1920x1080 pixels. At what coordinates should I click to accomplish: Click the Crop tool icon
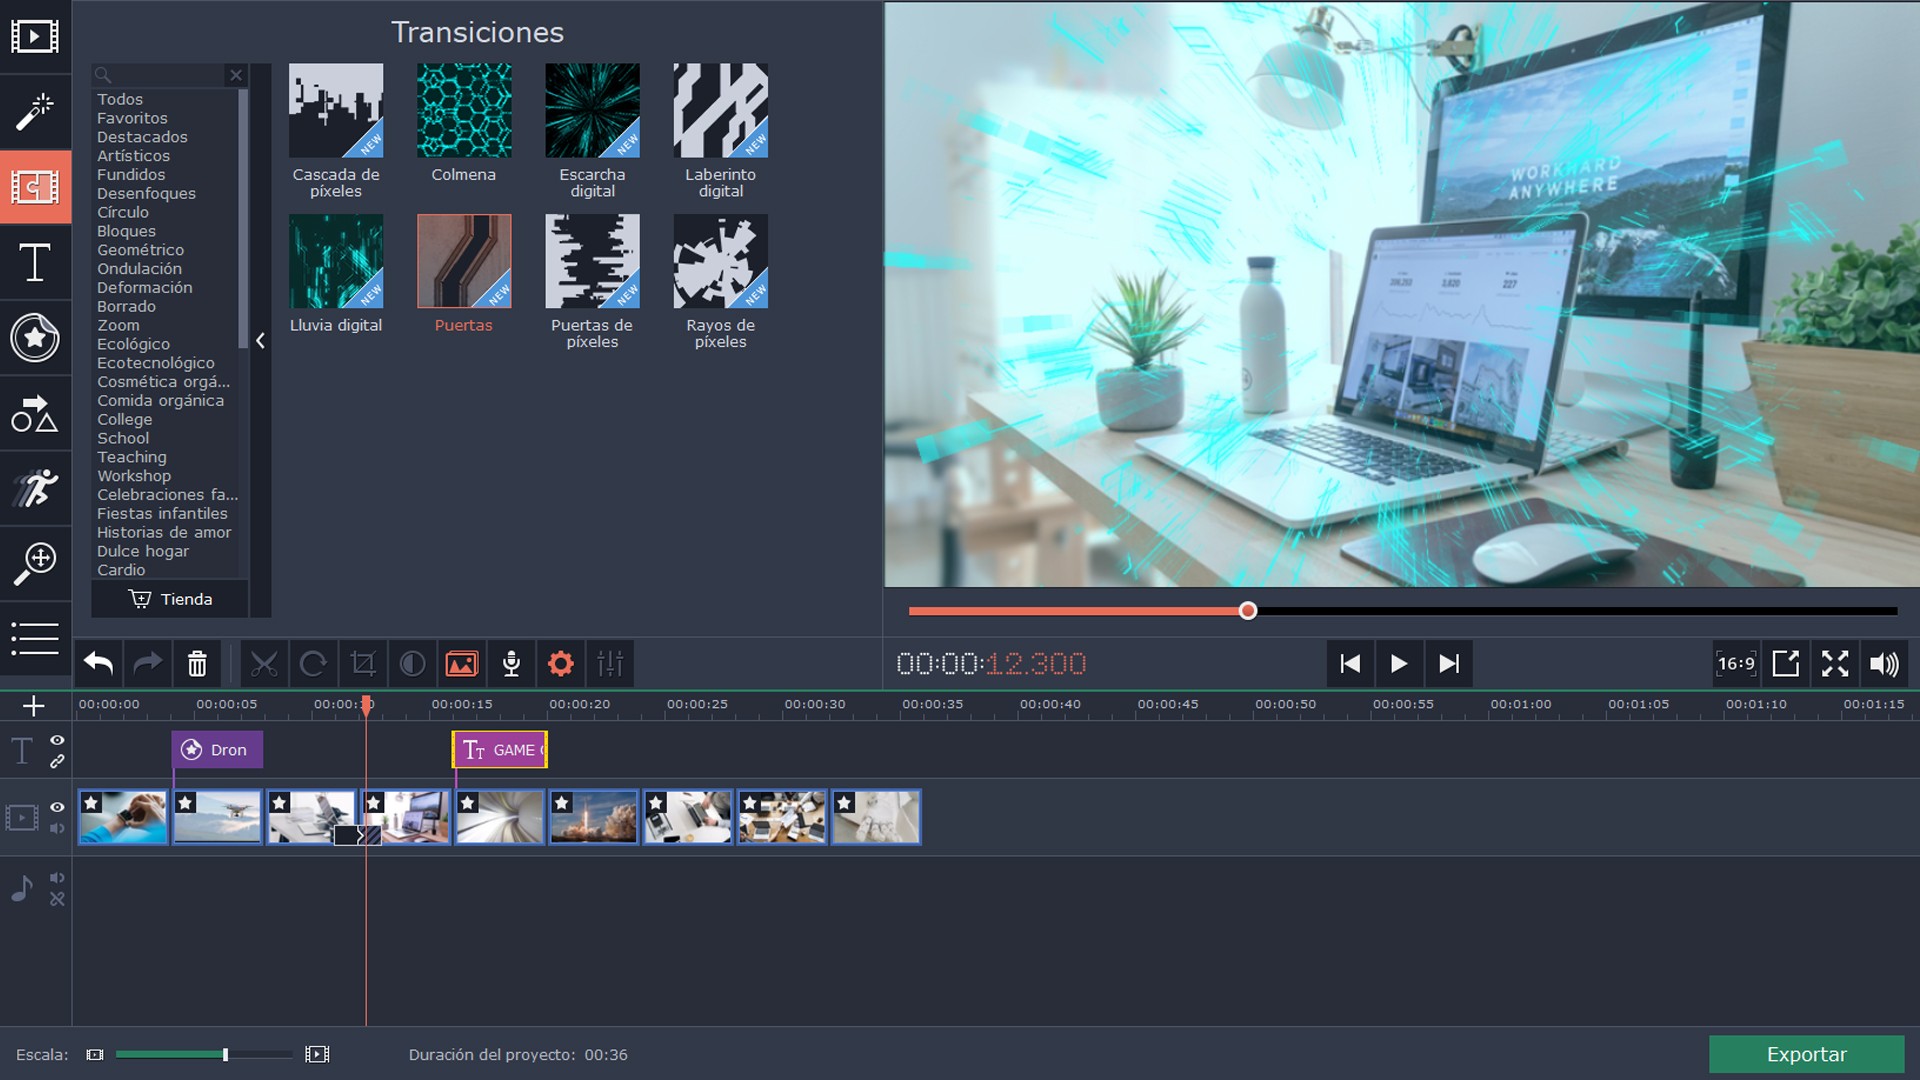[363, 664]
